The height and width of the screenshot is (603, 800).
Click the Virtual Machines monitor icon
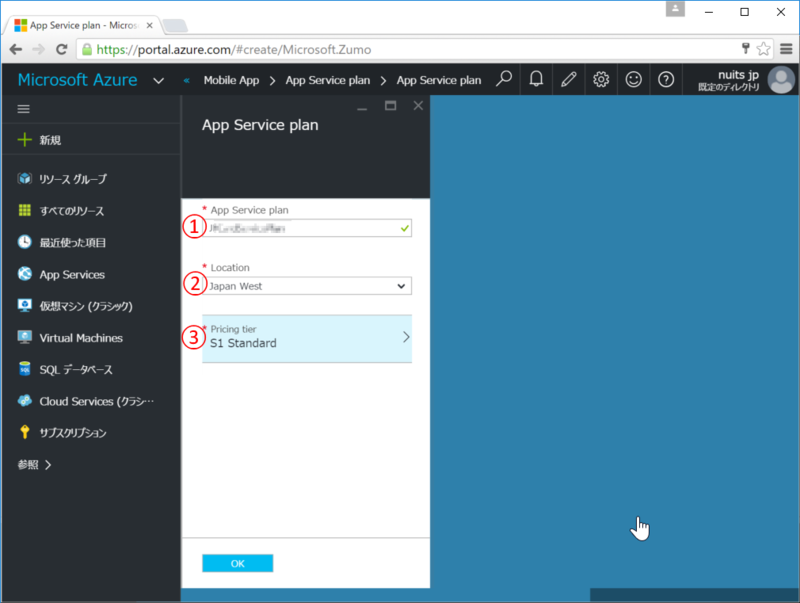point(24,337)
